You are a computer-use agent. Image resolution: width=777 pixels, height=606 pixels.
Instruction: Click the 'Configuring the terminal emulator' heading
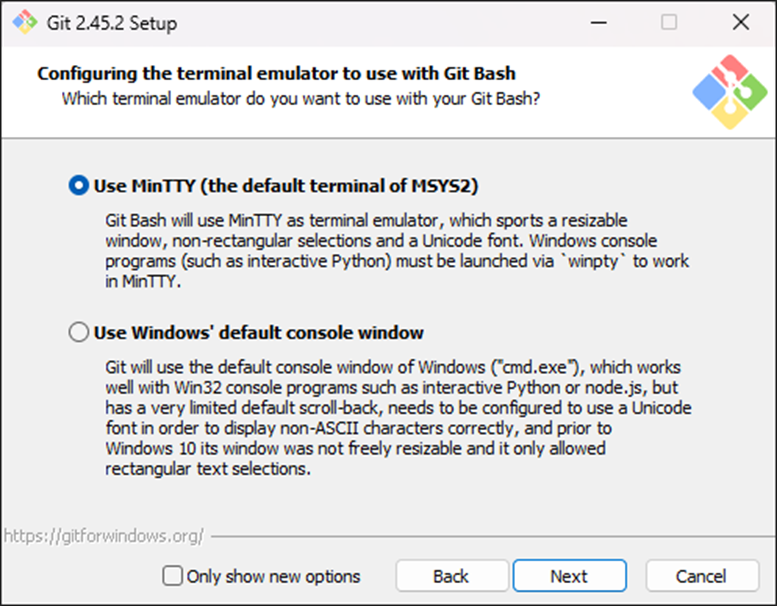[276, 74]
